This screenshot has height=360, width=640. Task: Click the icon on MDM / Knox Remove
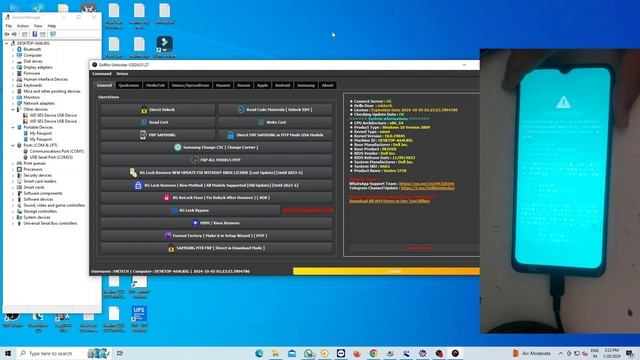[195, 223]
